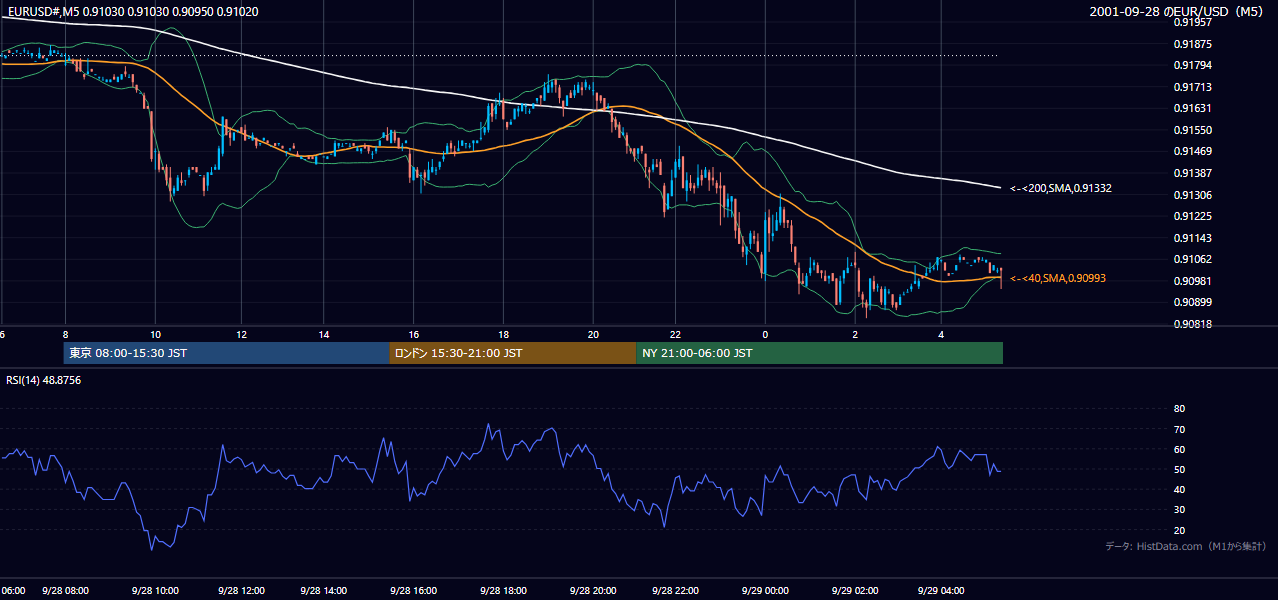The width and height of the screenshot is (1278, 600).
Task: Click the RSI axis level 40
Action: (1179, 489)
